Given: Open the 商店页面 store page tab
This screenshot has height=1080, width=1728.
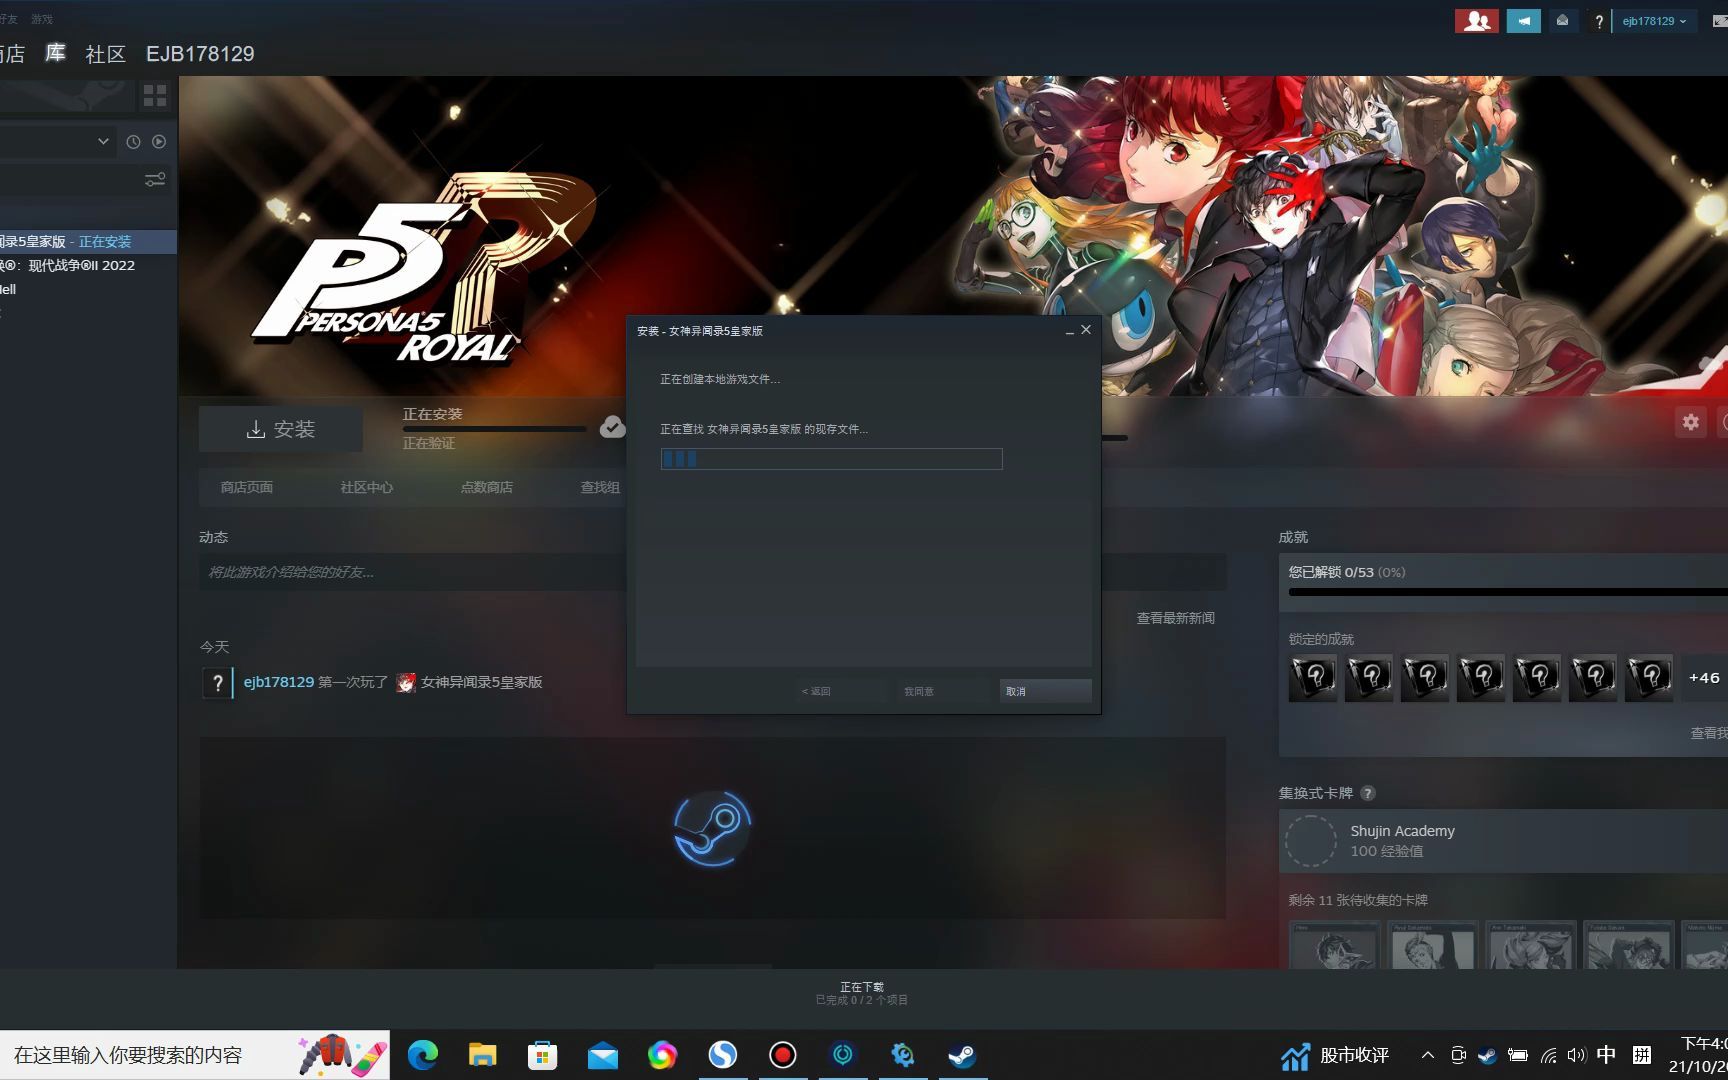Looking at the screenshot, I should (x=247, y=487).
